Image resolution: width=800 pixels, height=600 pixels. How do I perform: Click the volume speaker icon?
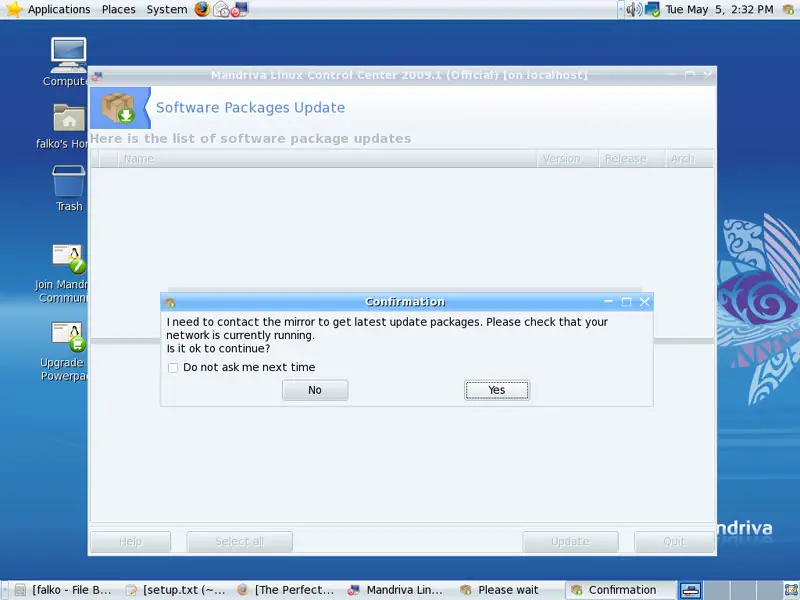coord(634,9)
